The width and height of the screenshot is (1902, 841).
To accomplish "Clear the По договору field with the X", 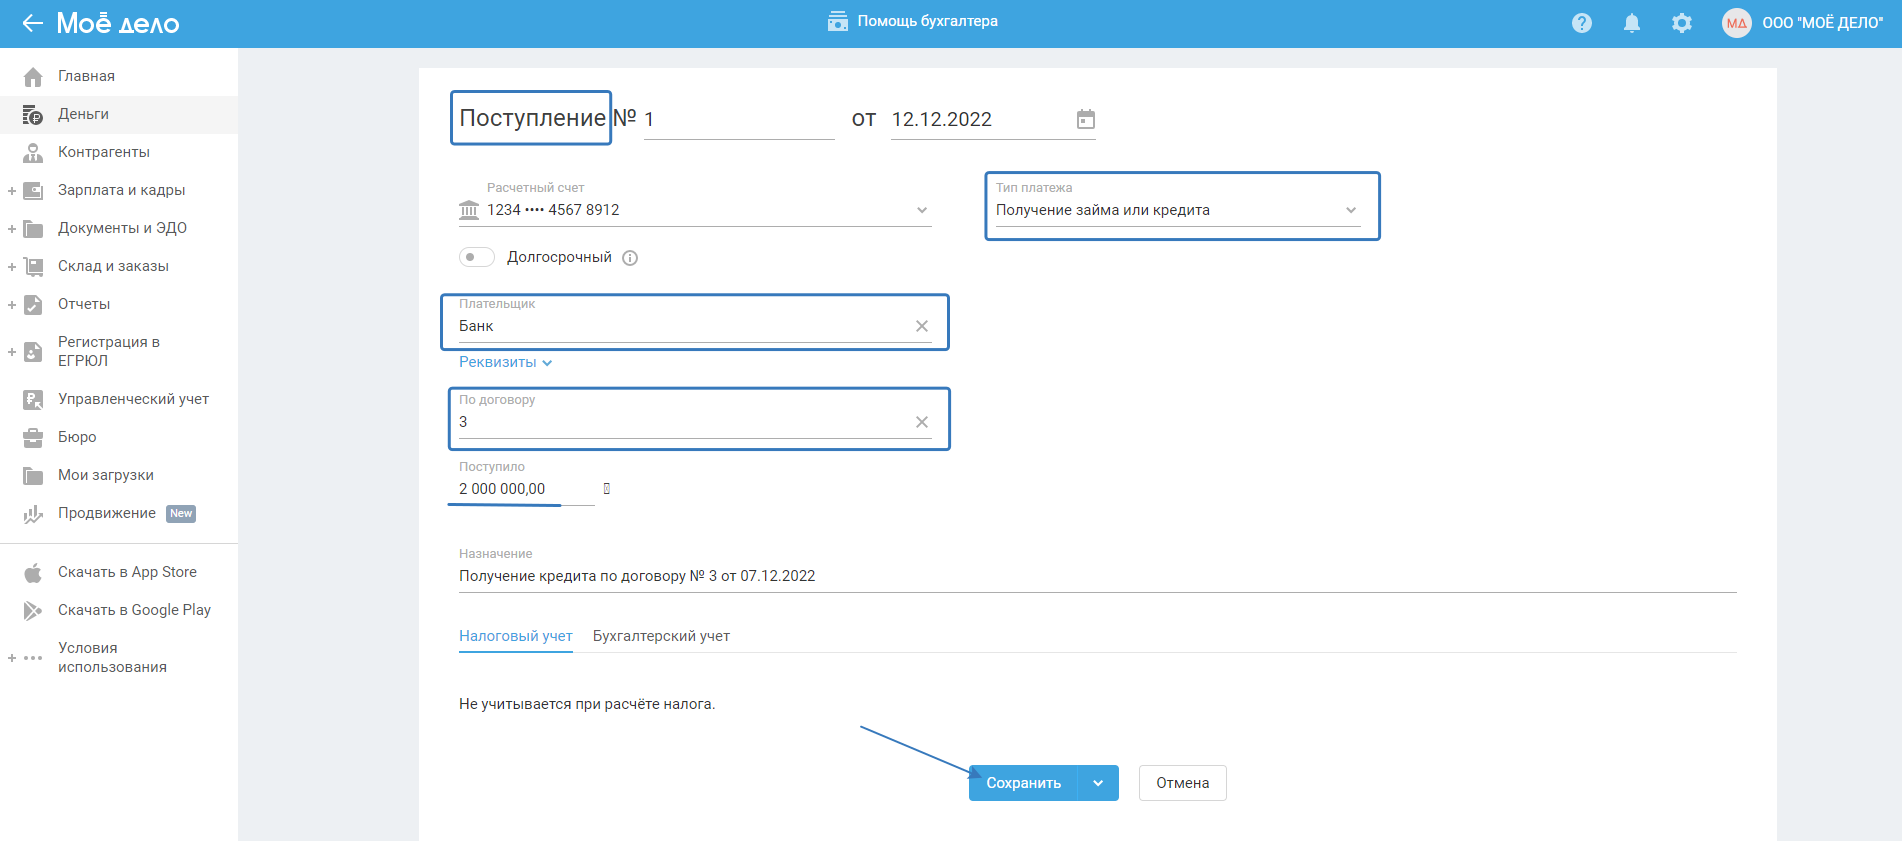I will click(922, 422).
